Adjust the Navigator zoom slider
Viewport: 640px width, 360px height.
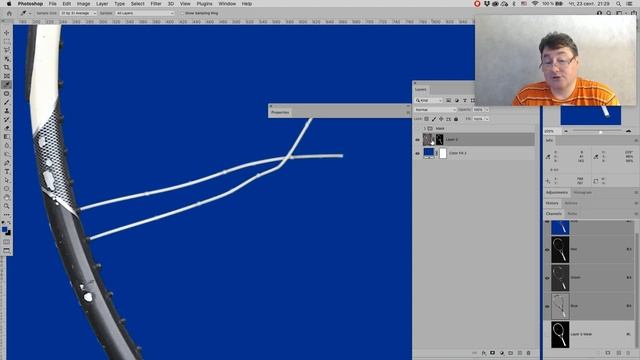click(x=600, y=131)
